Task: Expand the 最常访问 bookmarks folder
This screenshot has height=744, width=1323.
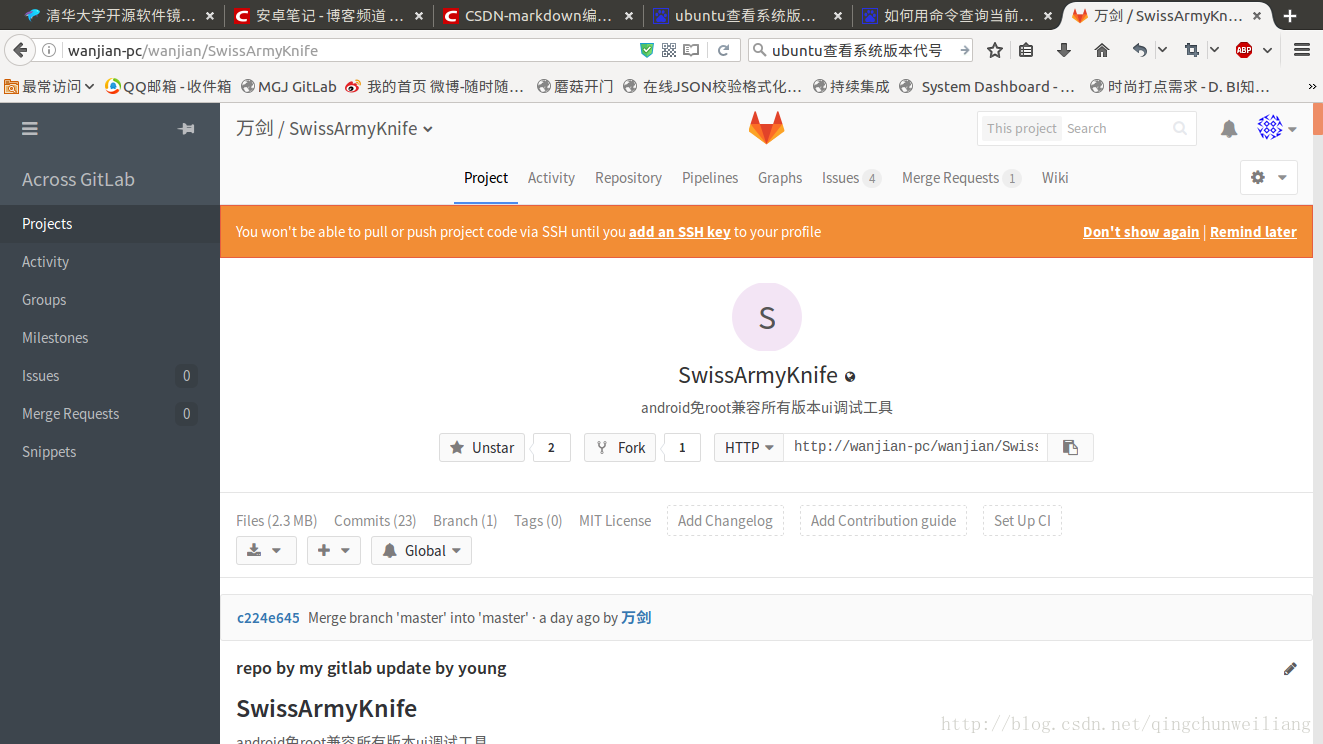Action: click(x=50, y=87)
